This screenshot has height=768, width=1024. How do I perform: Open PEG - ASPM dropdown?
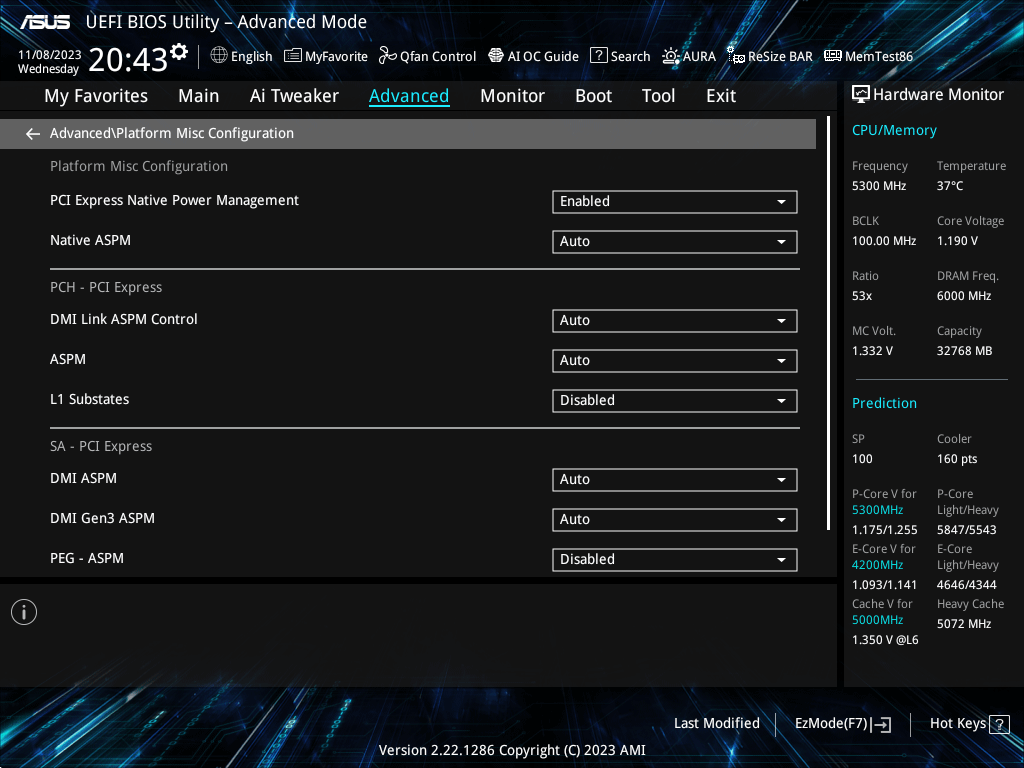[x=675, y=560]
